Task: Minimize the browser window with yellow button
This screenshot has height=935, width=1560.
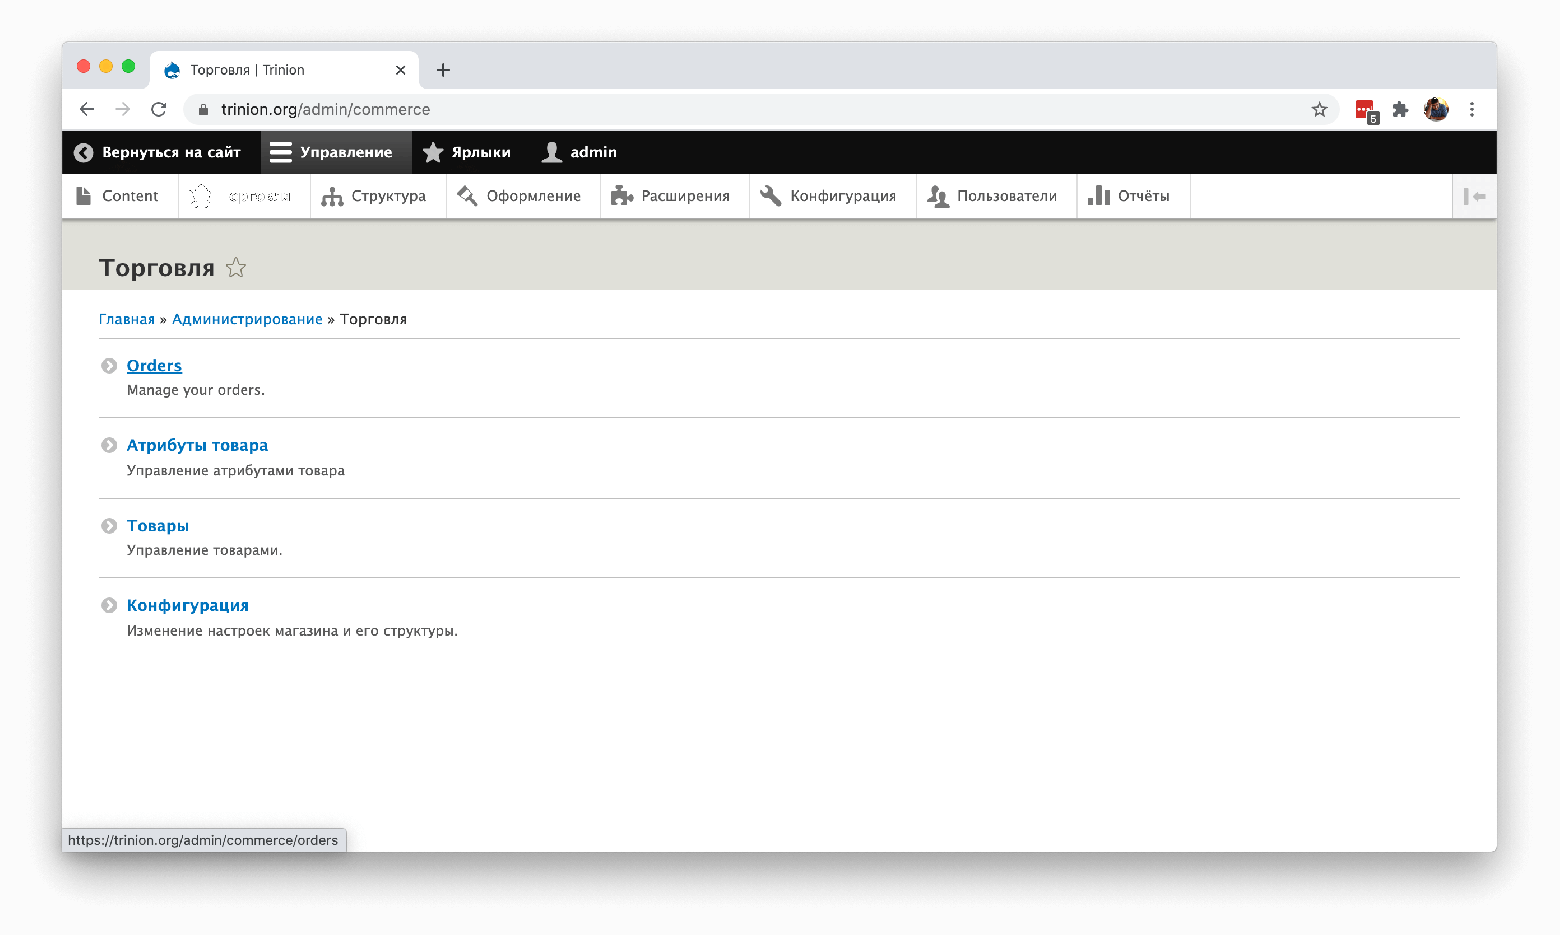Action: click(106, 66)
